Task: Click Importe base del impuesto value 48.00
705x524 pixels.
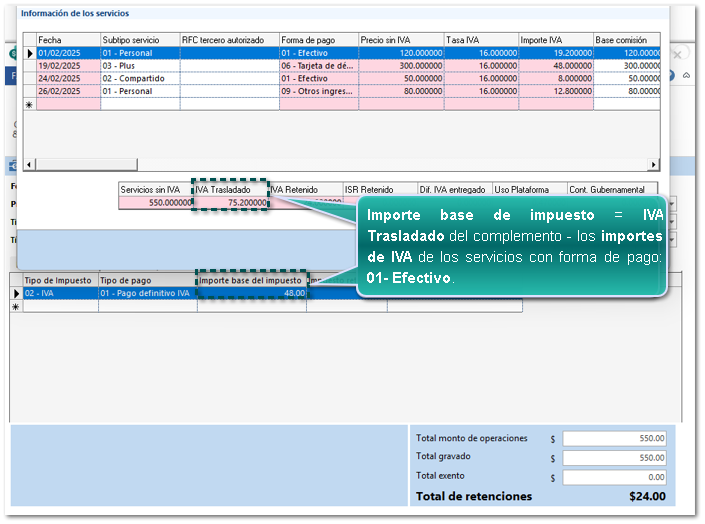Action: [252, 294]
